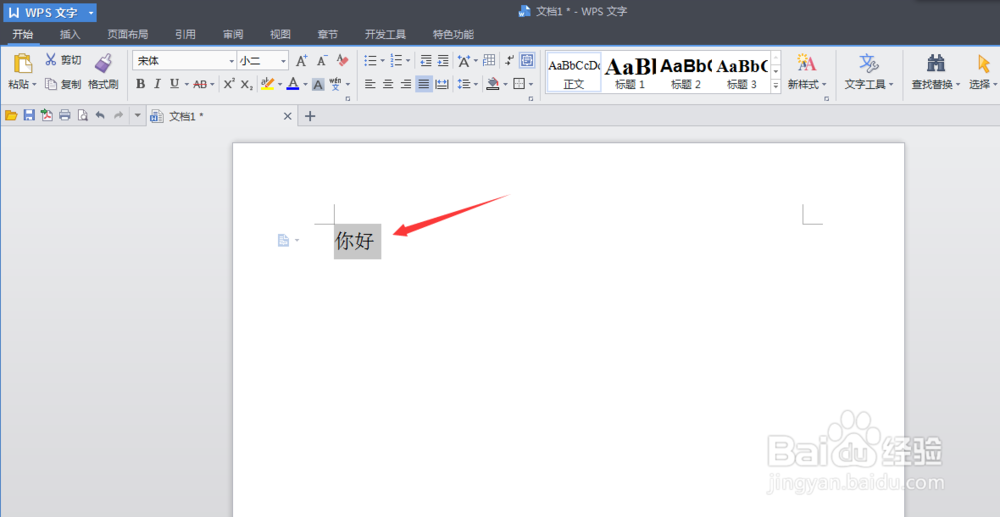Redo with the forward arrow icon
The height and width of the screenshot is (517, 1000).
tap(118, 115)
